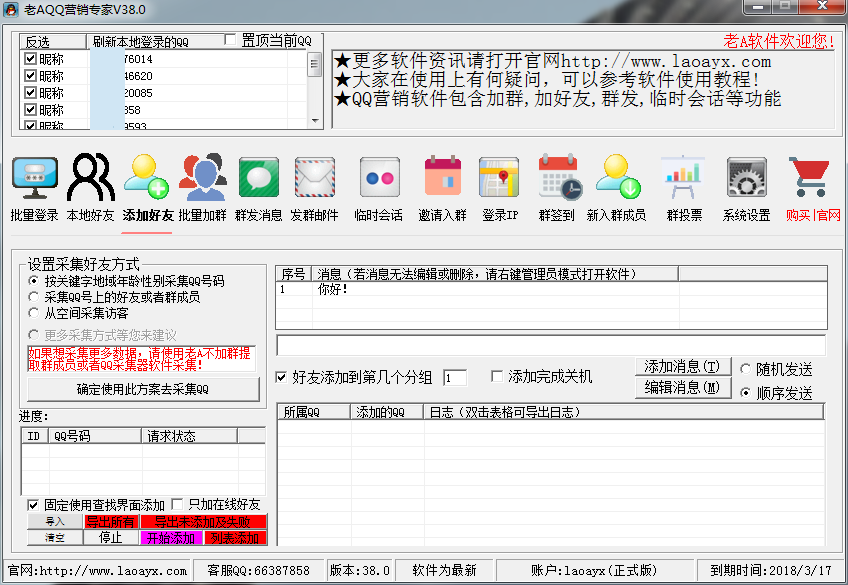The height and width of the screenshot is (585, 848).
Task: Click the 导入 import button
Action: click(x=55, y=522)
